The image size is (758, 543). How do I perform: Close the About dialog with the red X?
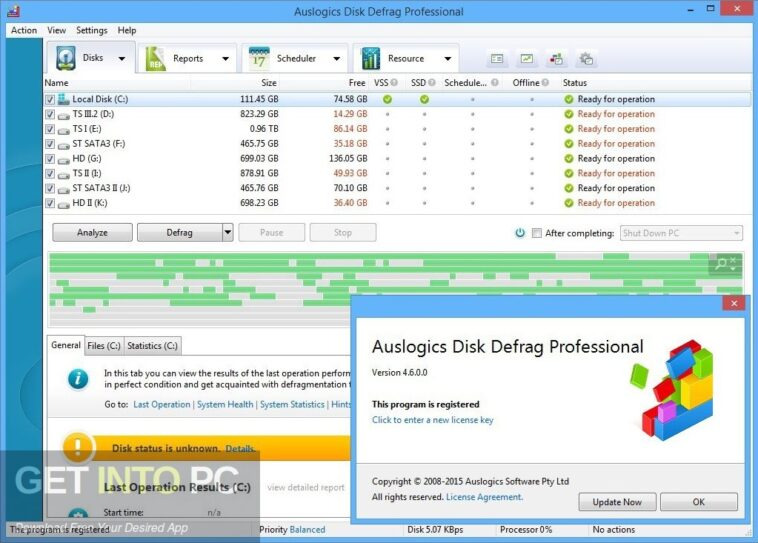pos(734,303)
